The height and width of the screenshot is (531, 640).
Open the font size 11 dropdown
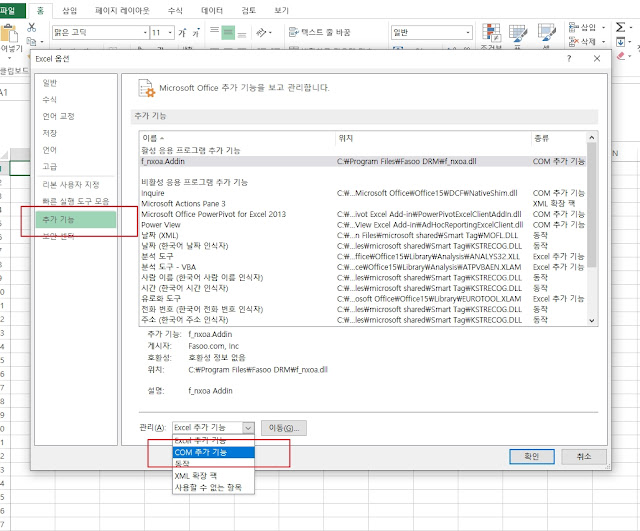pos(171,32)
